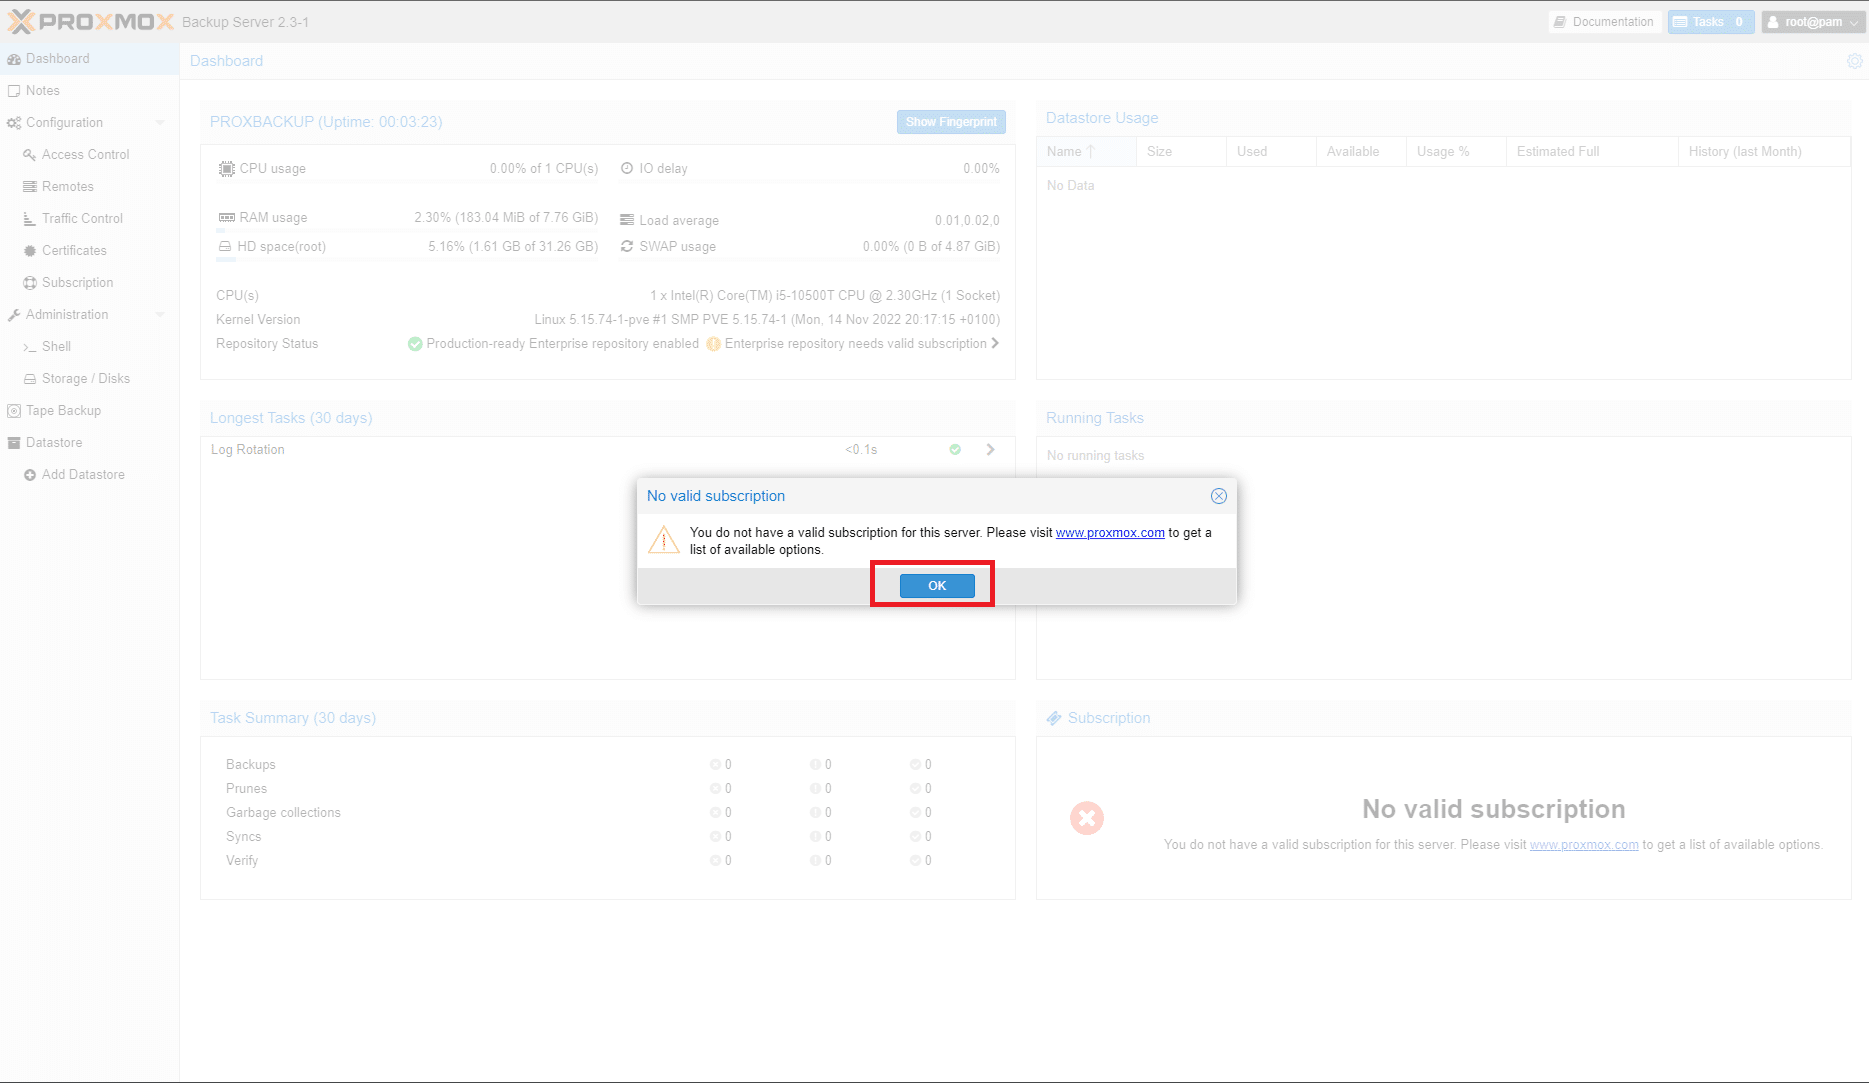Click the Notes sheet icon
The image size is (1869, 1083).
pos(14,91)
